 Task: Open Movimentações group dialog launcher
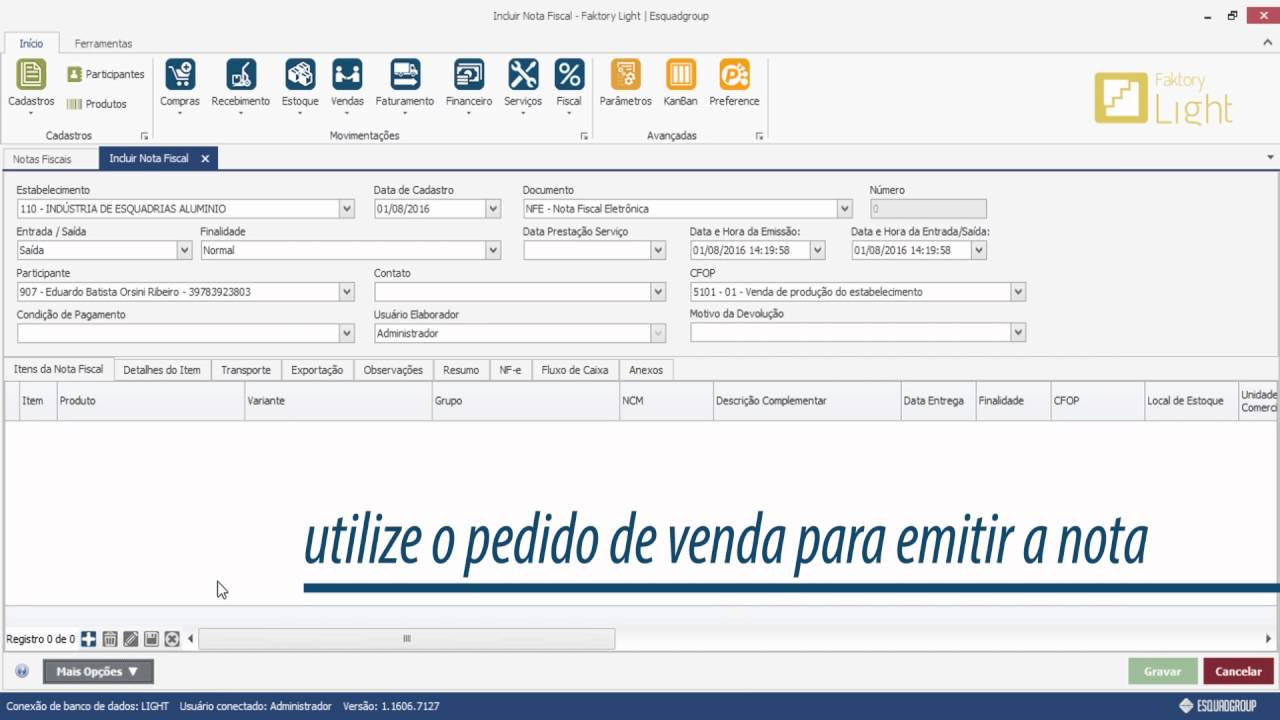pos(584,136)
